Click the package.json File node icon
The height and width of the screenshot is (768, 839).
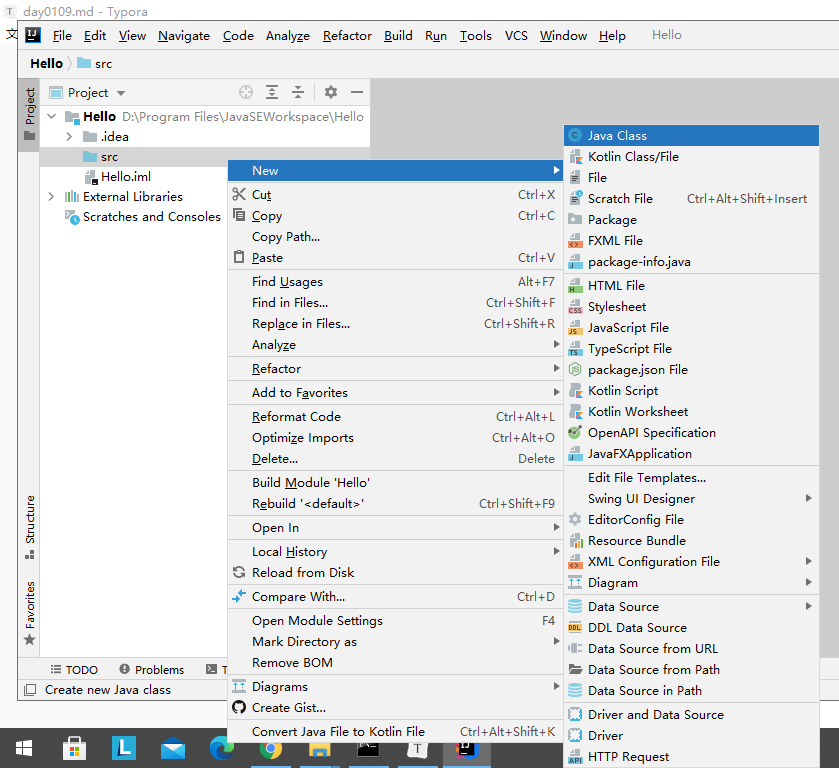pos(575,369)
